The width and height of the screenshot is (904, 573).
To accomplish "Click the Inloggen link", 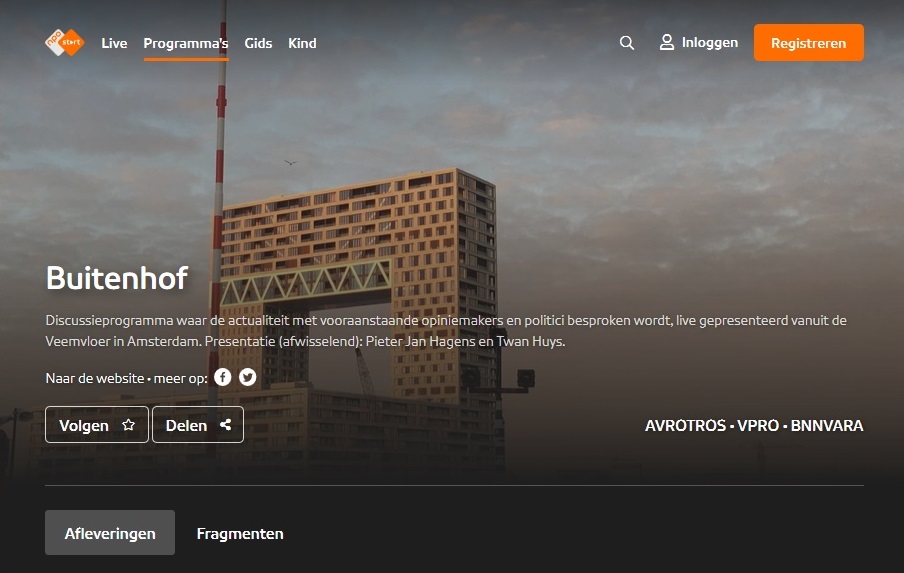I will coord(710,43).
